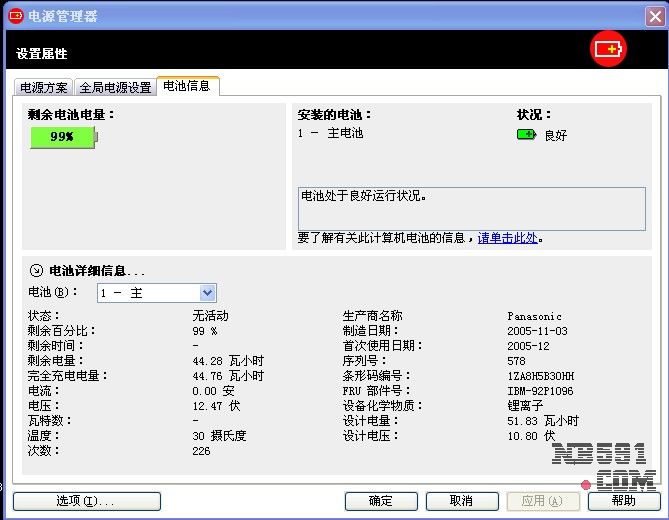The height and width of the screenshot is (520, 669).
Task: Click the 锂离子 chemistry value
Action: pos(525,405)
